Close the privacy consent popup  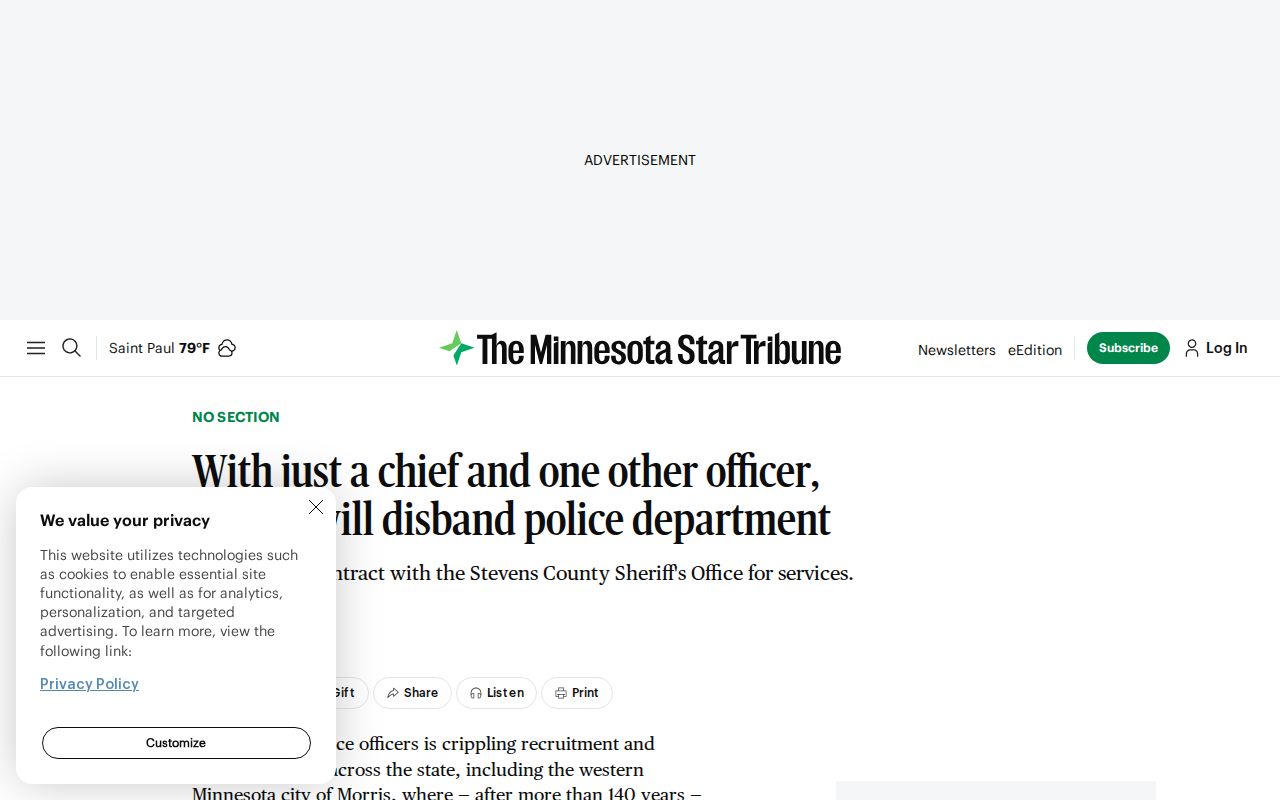[x=316, y=507]
